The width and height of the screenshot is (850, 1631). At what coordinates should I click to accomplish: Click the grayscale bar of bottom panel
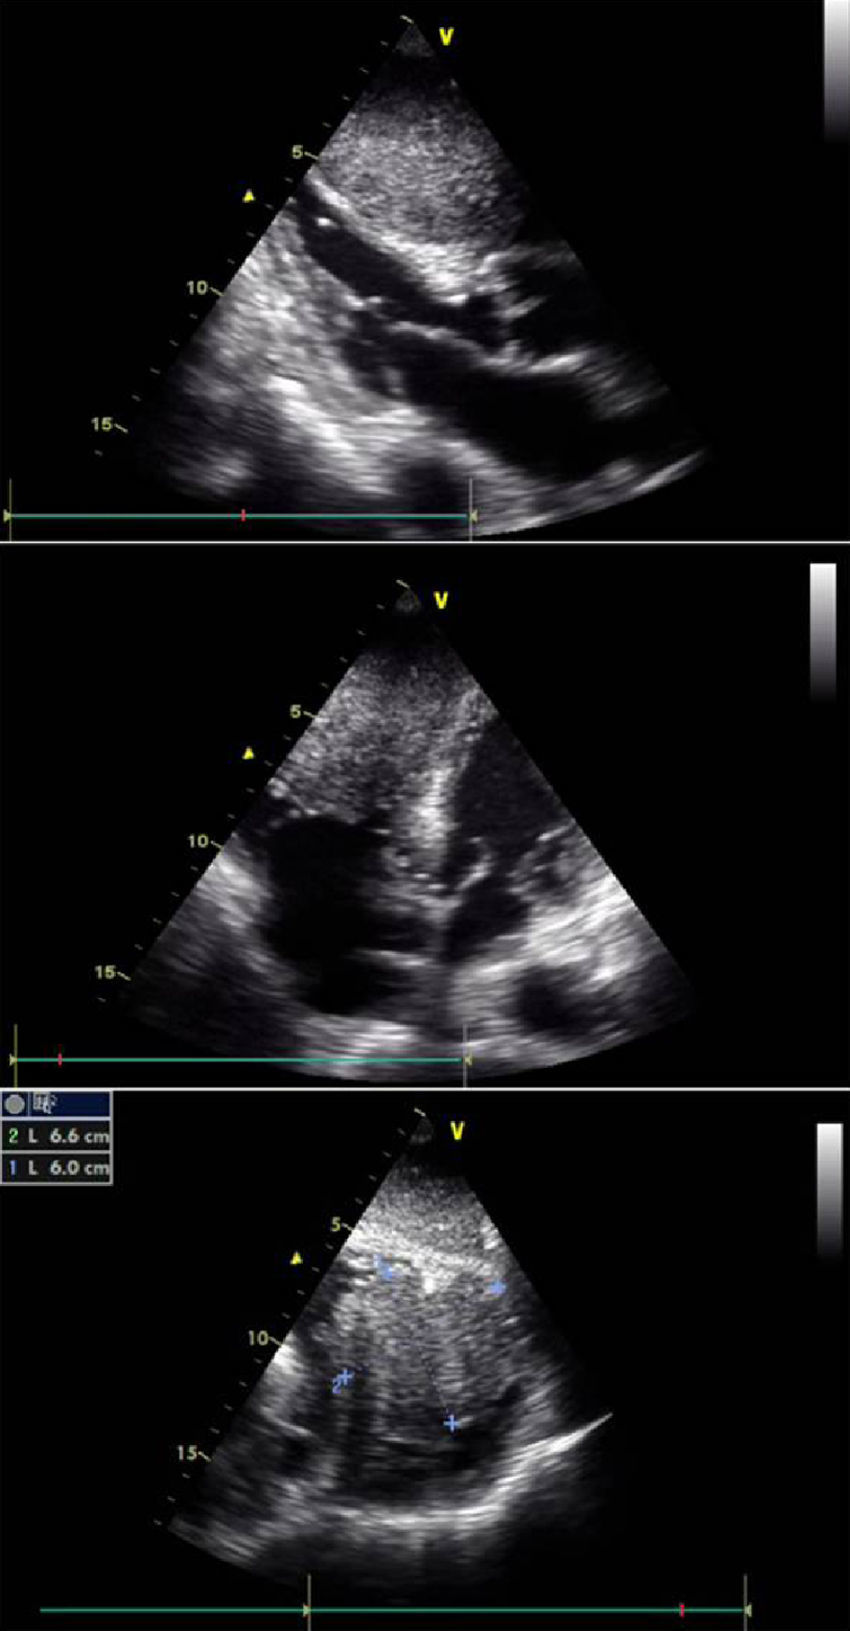[x=829, y=1187]
